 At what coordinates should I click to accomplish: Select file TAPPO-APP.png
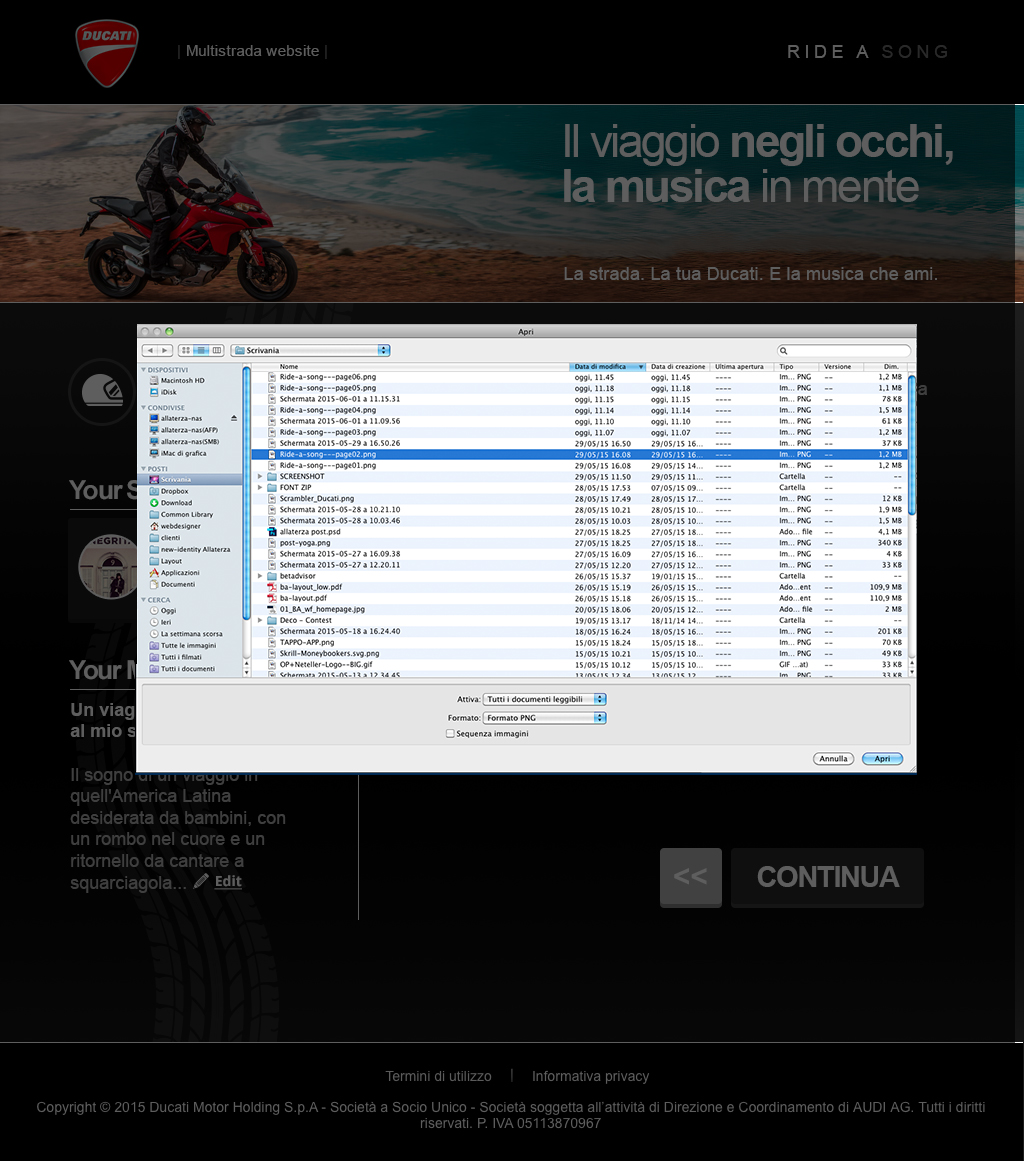(x=579, y=643)
